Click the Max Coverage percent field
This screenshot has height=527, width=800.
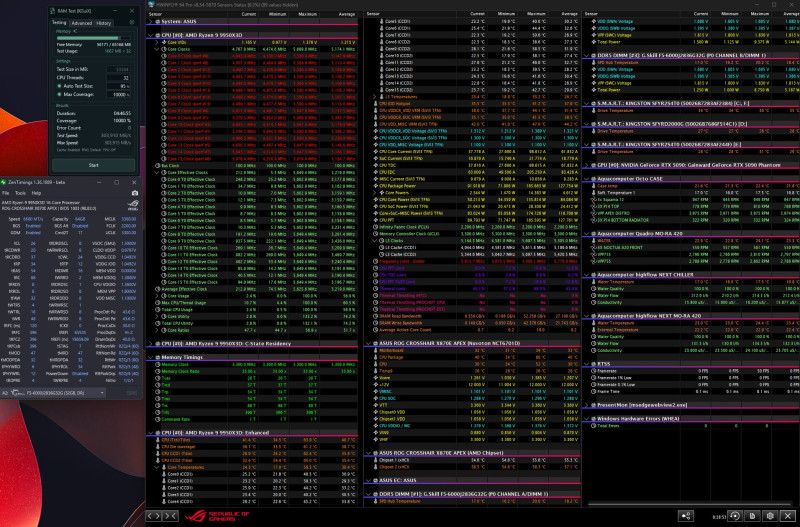coord(118,94)
